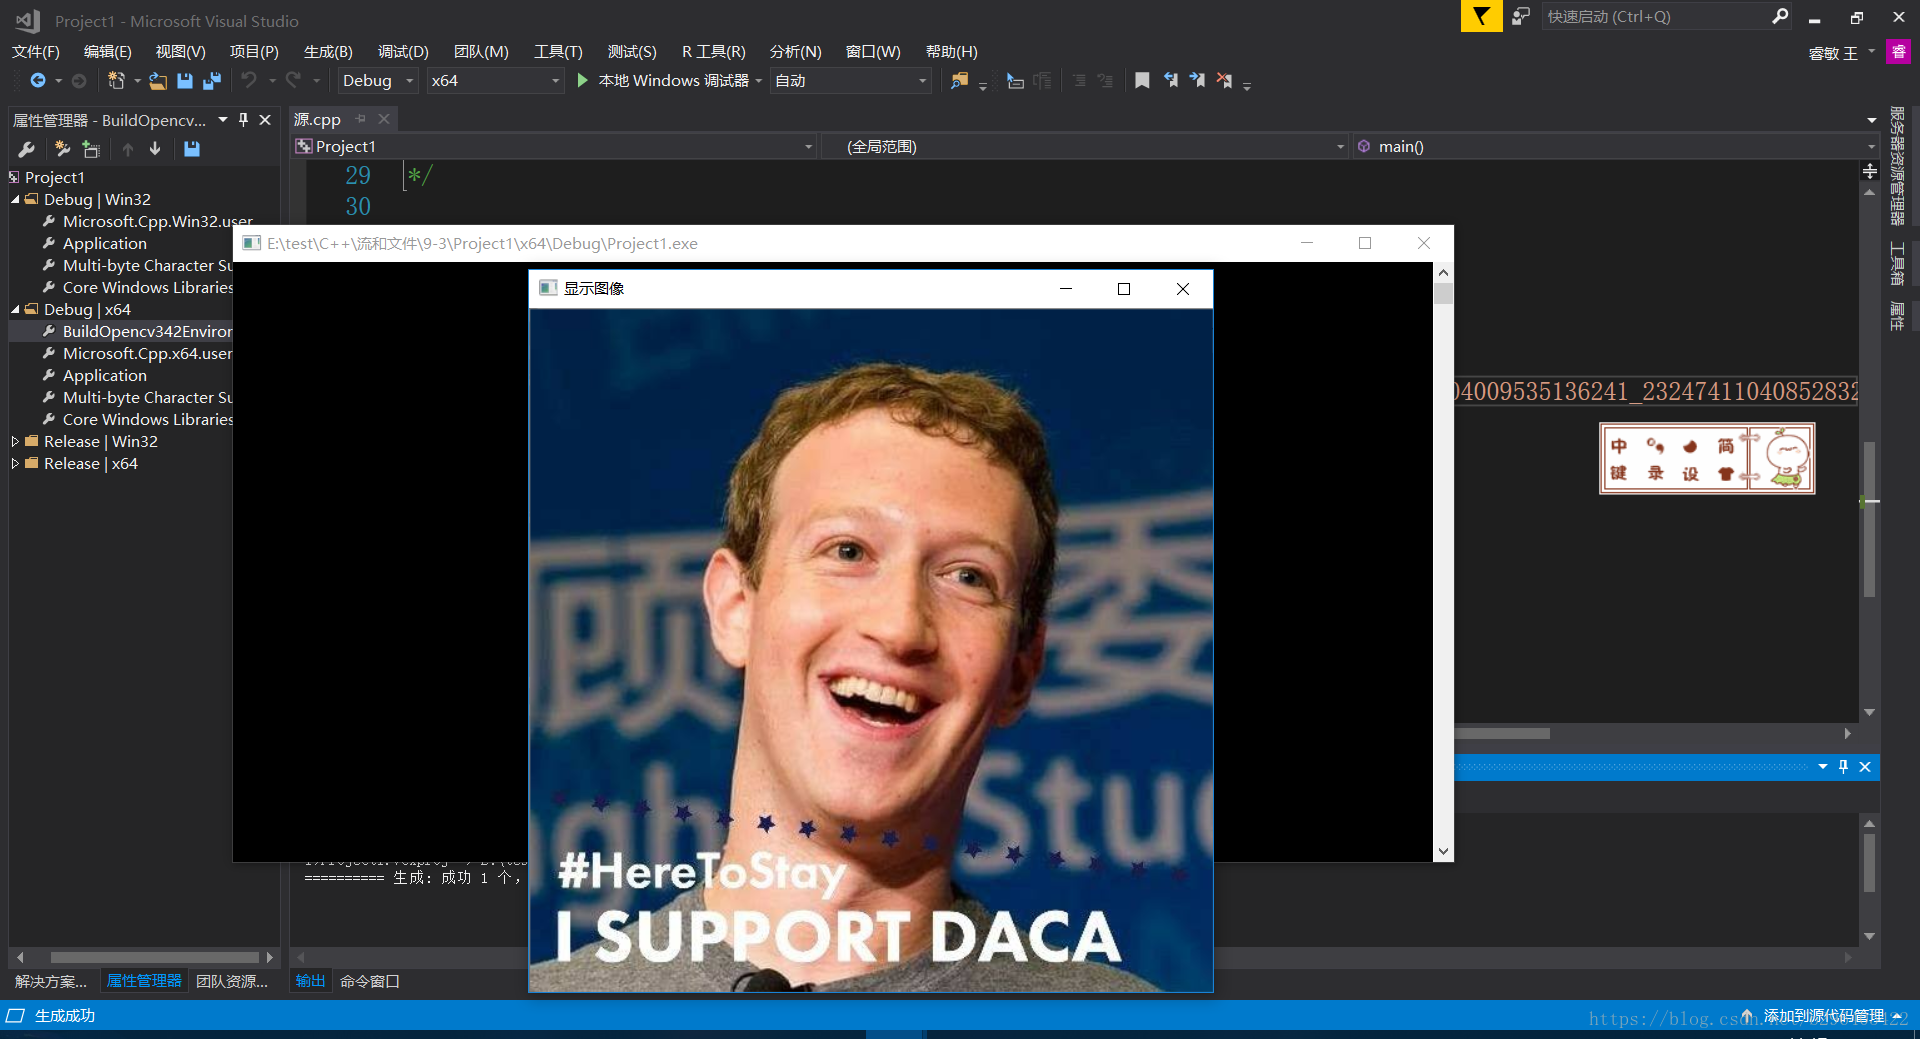The height and width of the screenshot is (1039, 1920).
Task: Go to next bookmark icon
Action: (x=1197, y=80)
